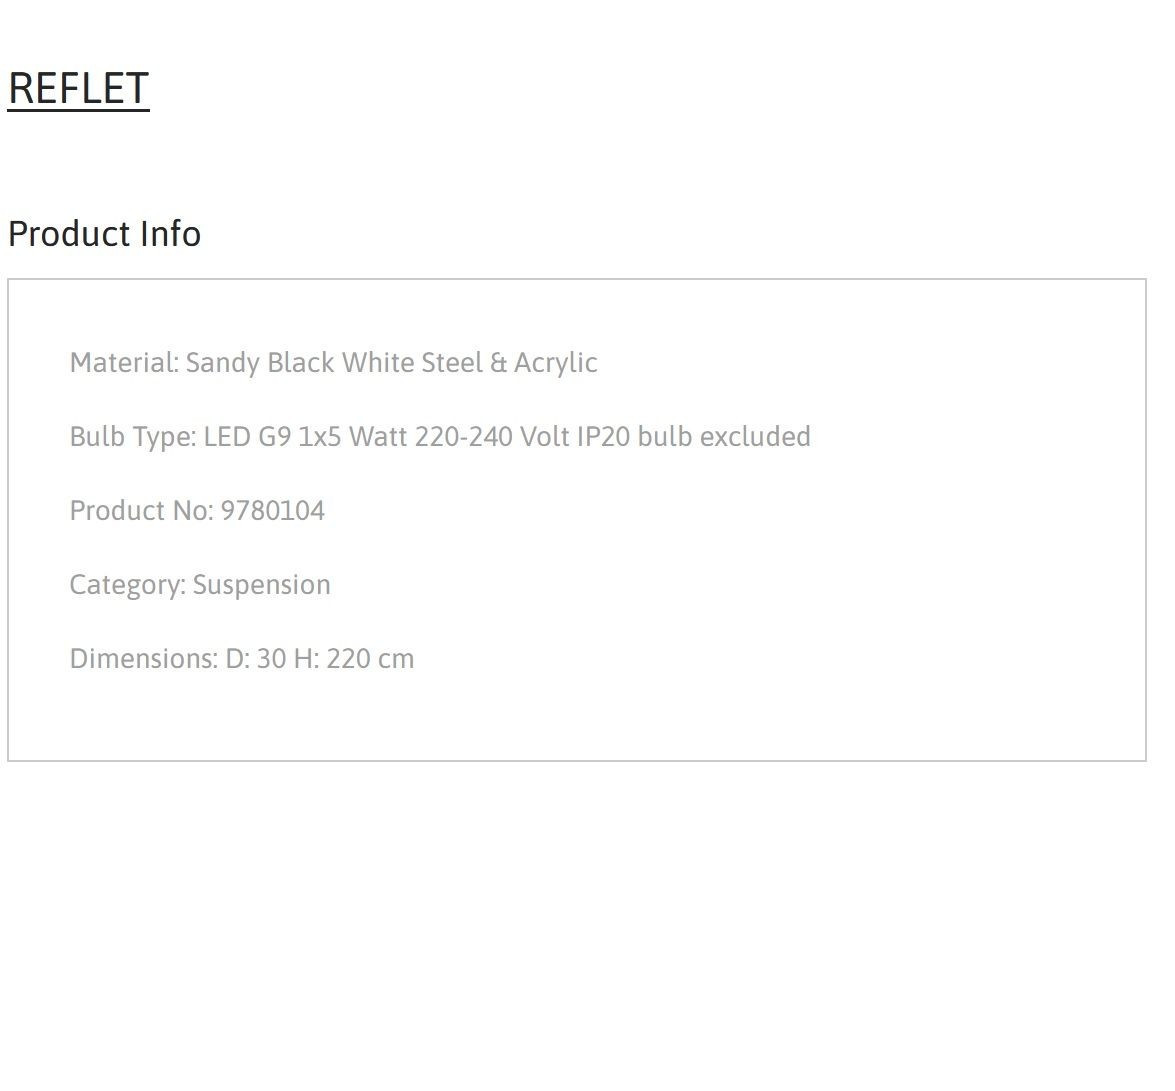Select the 'Category:' label
Image resolution: width=1175 pixels, height=1091 pixels.
127,585
